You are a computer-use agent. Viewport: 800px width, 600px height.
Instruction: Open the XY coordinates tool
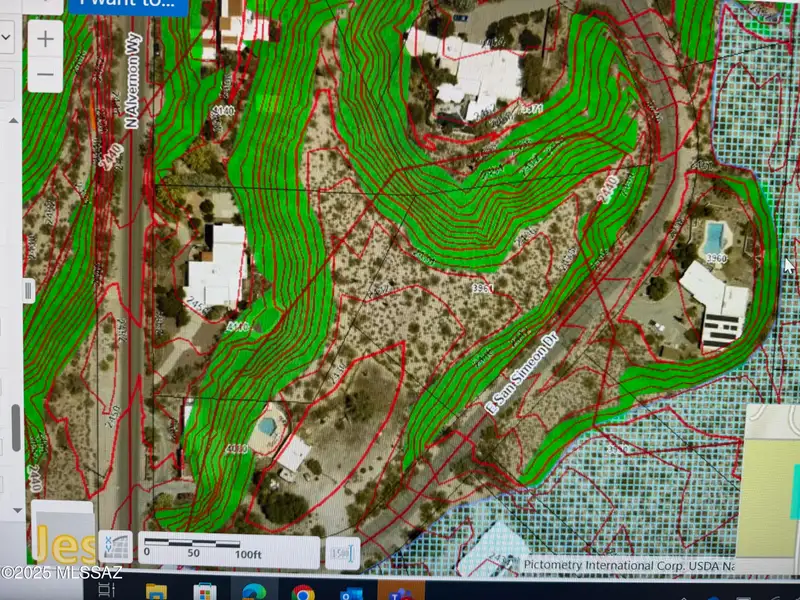[115, 549]
